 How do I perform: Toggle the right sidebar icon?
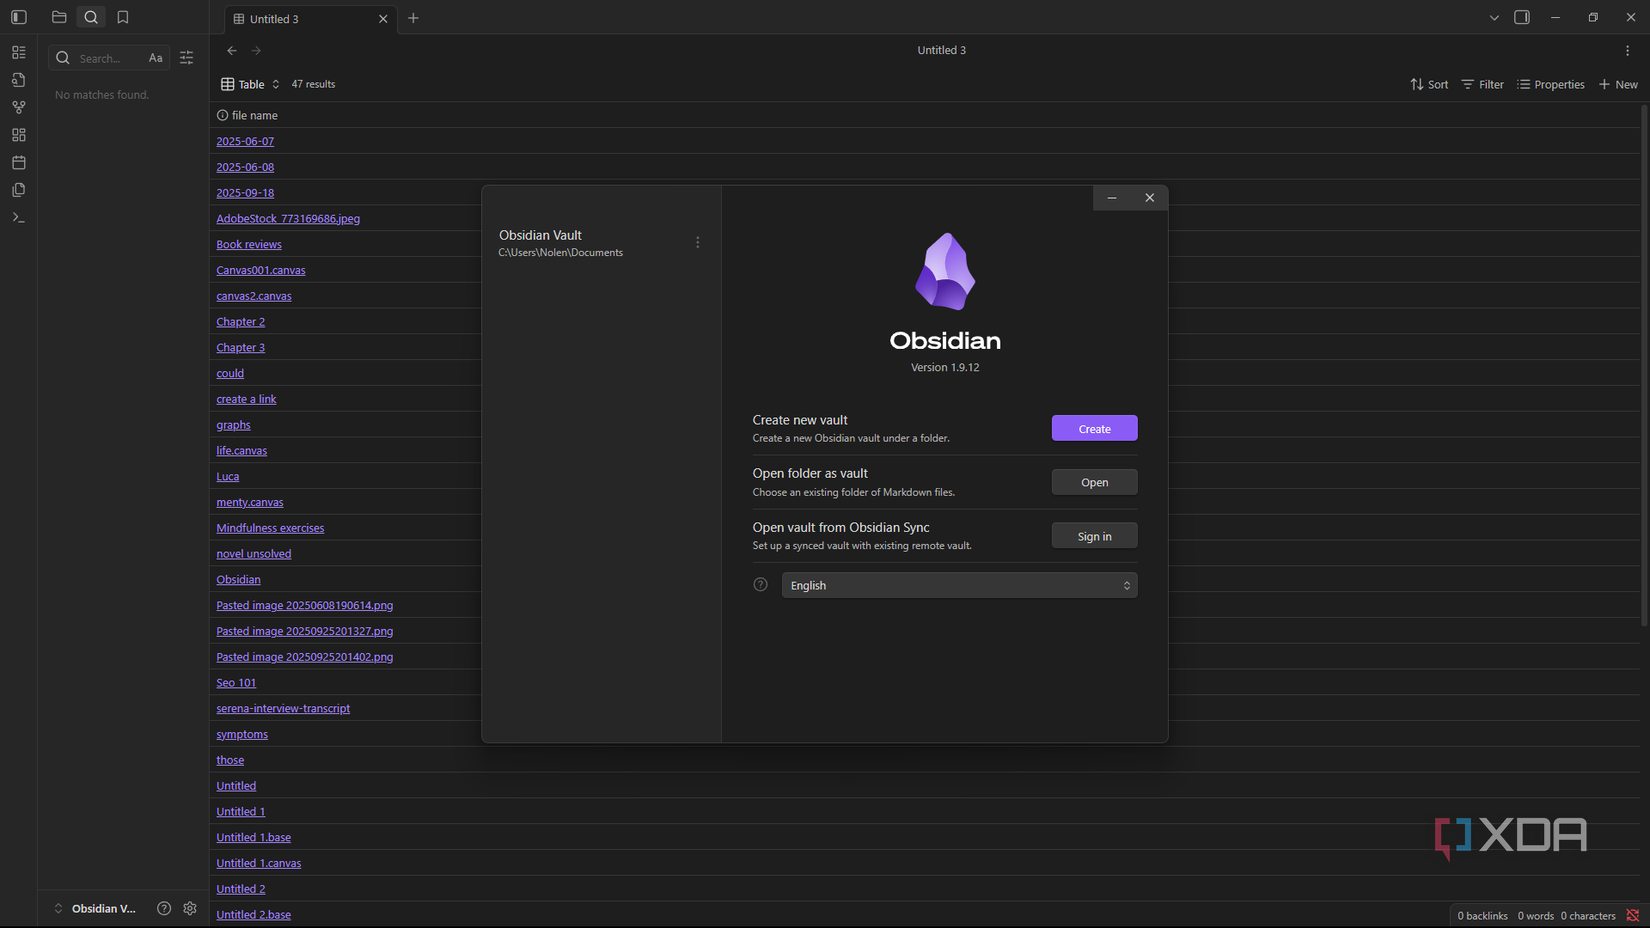tap(1522, 17)
